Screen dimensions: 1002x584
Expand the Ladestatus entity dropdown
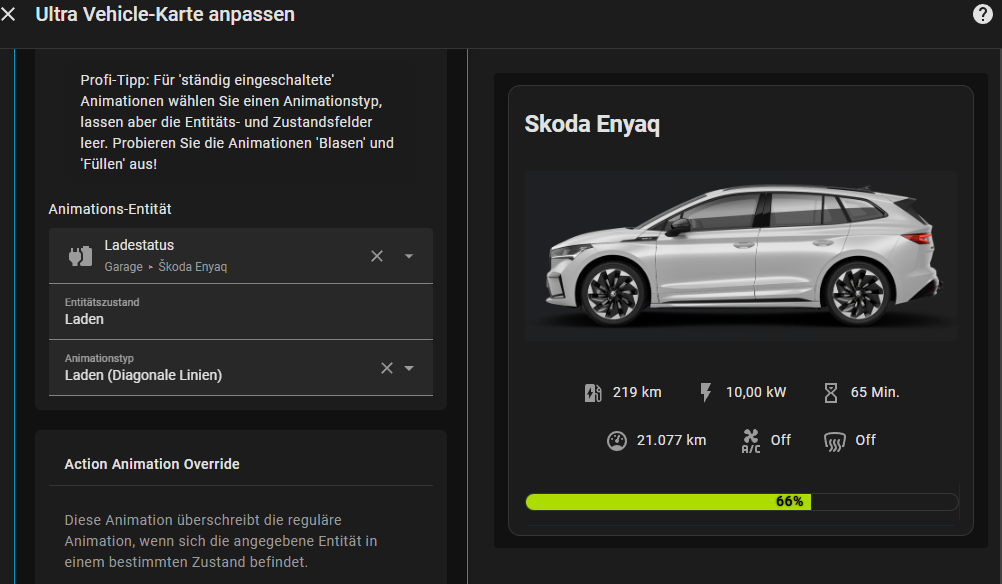409,256
